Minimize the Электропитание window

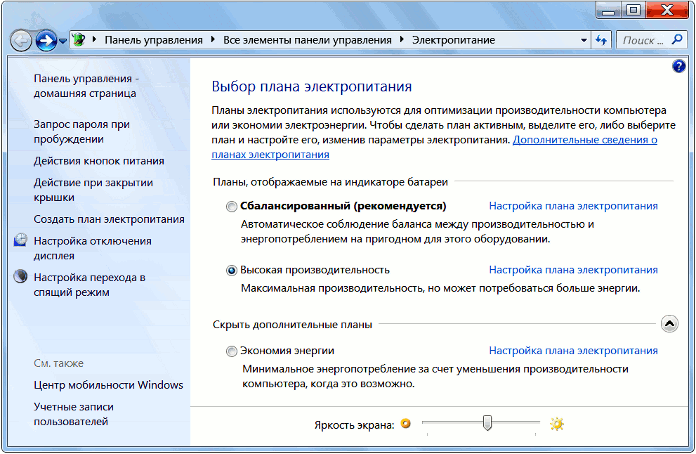tap(609, 10)
